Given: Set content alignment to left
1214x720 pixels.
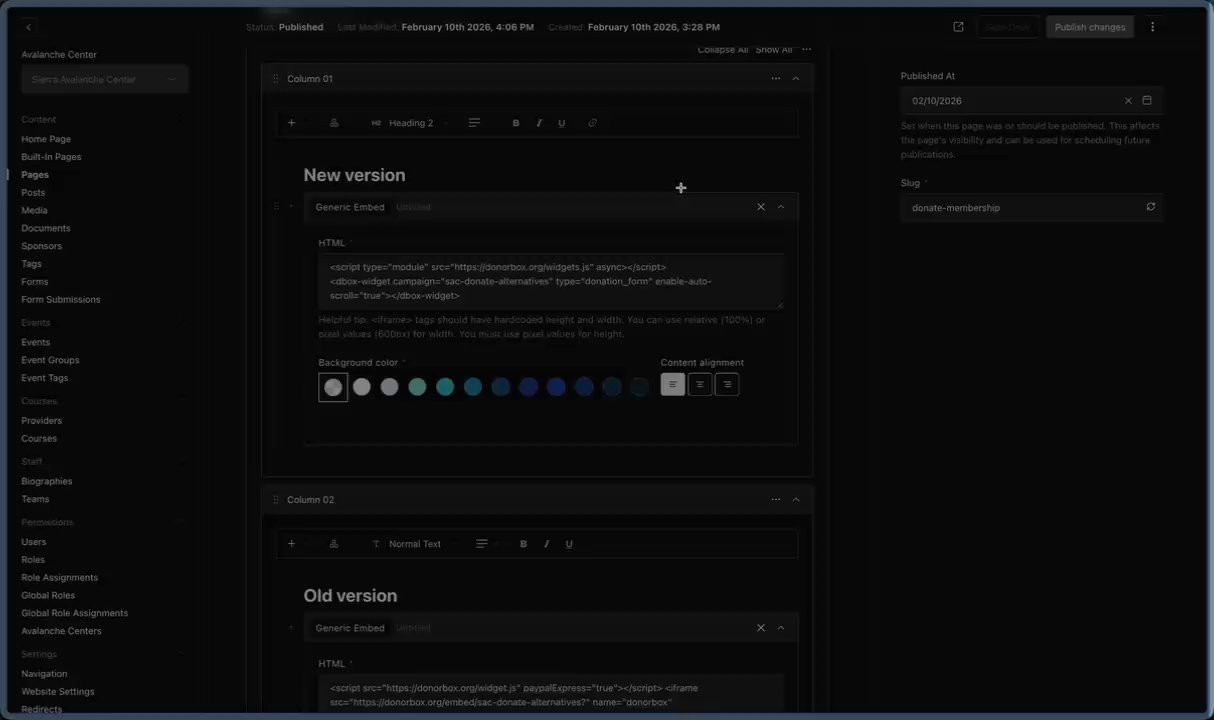Looking at the screenshot, I should pyautogui.click(x=673, y=385).
